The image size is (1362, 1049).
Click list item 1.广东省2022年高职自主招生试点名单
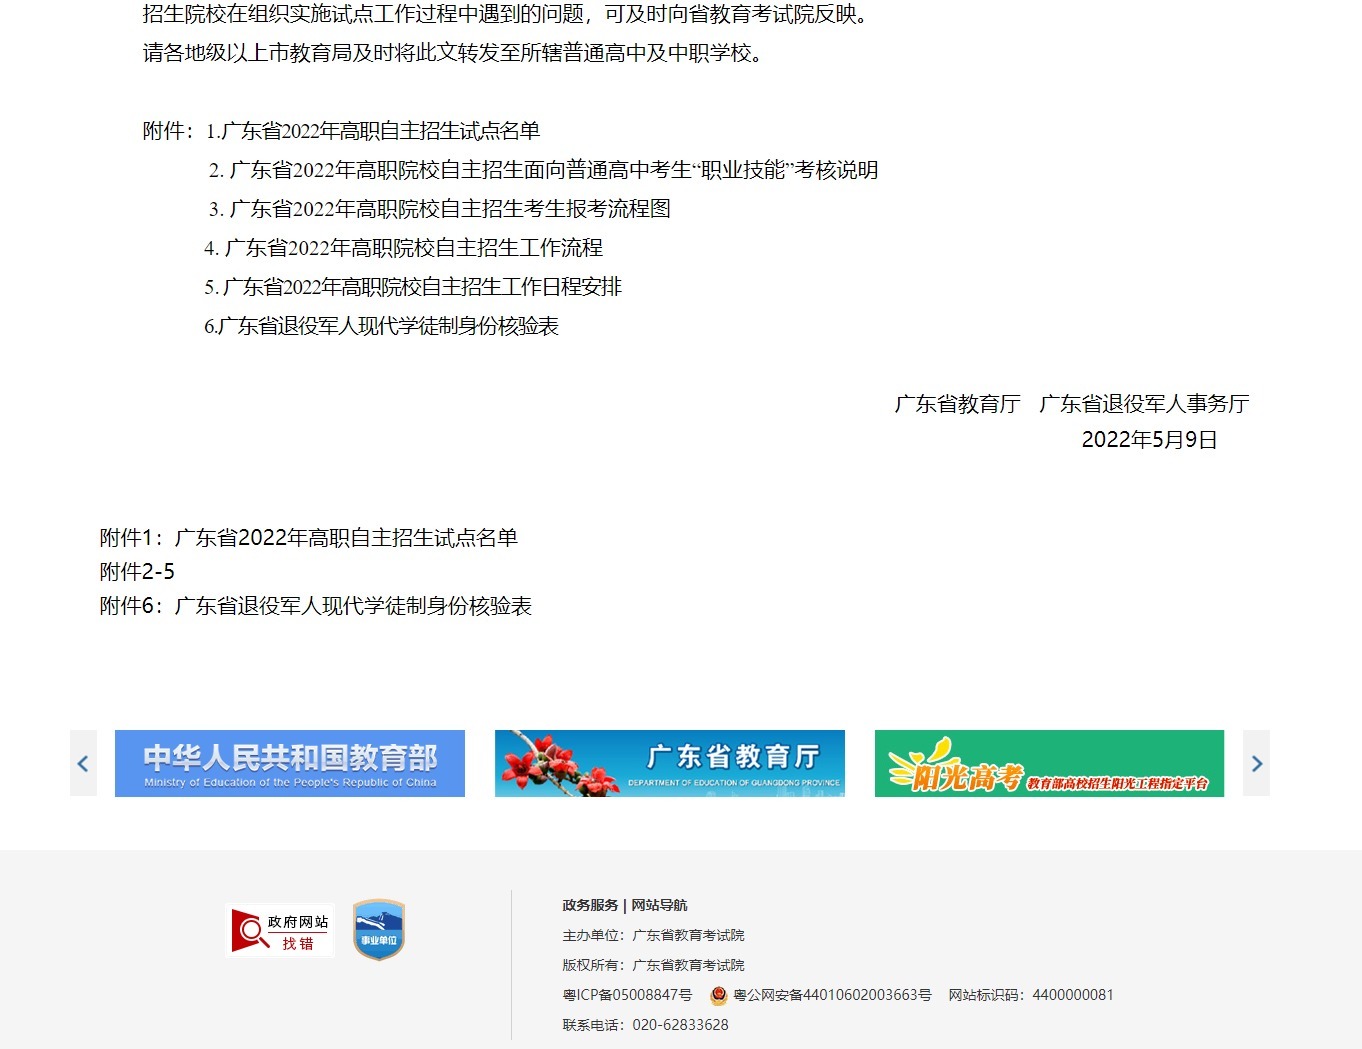pyautogui.click(x=373, y=131)
